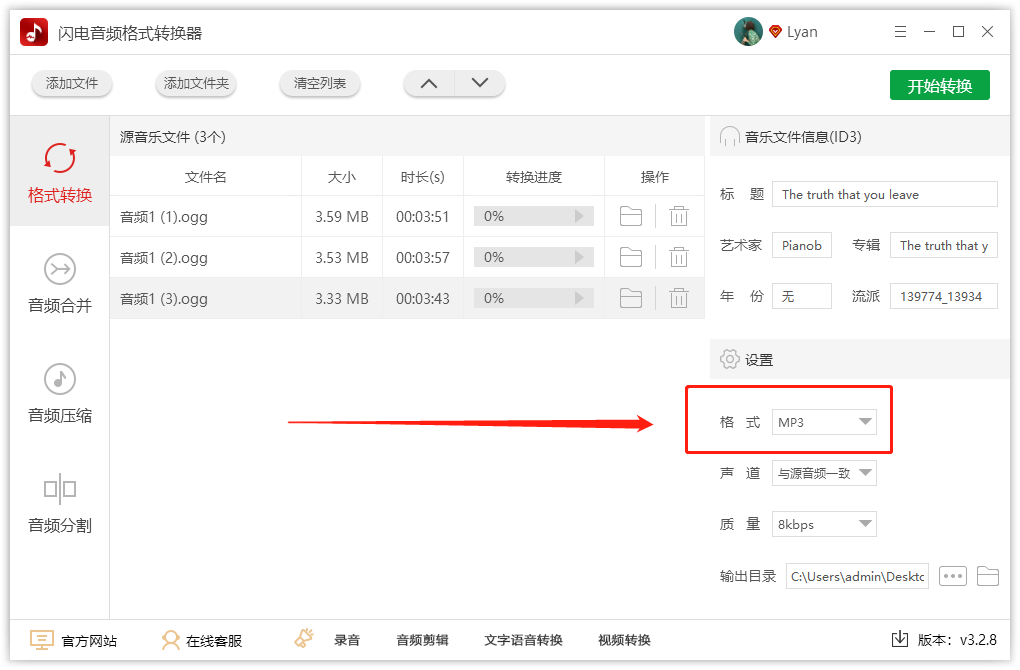Open the 音频压缩 audio compression tab
Screen dimensions: 1020x670
coord(60,393)
